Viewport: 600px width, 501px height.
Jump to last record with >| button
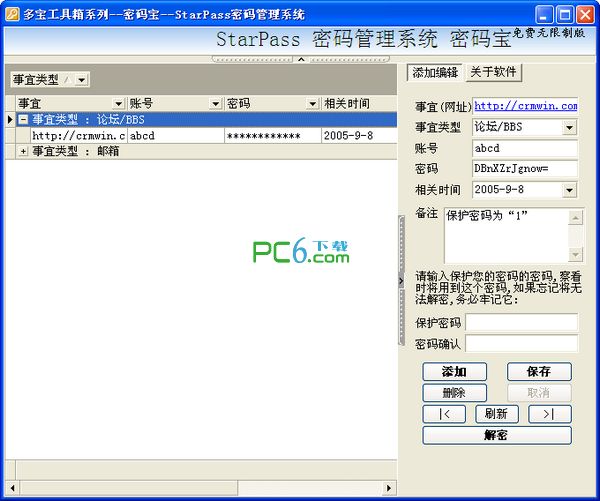[x=550, y=414]
